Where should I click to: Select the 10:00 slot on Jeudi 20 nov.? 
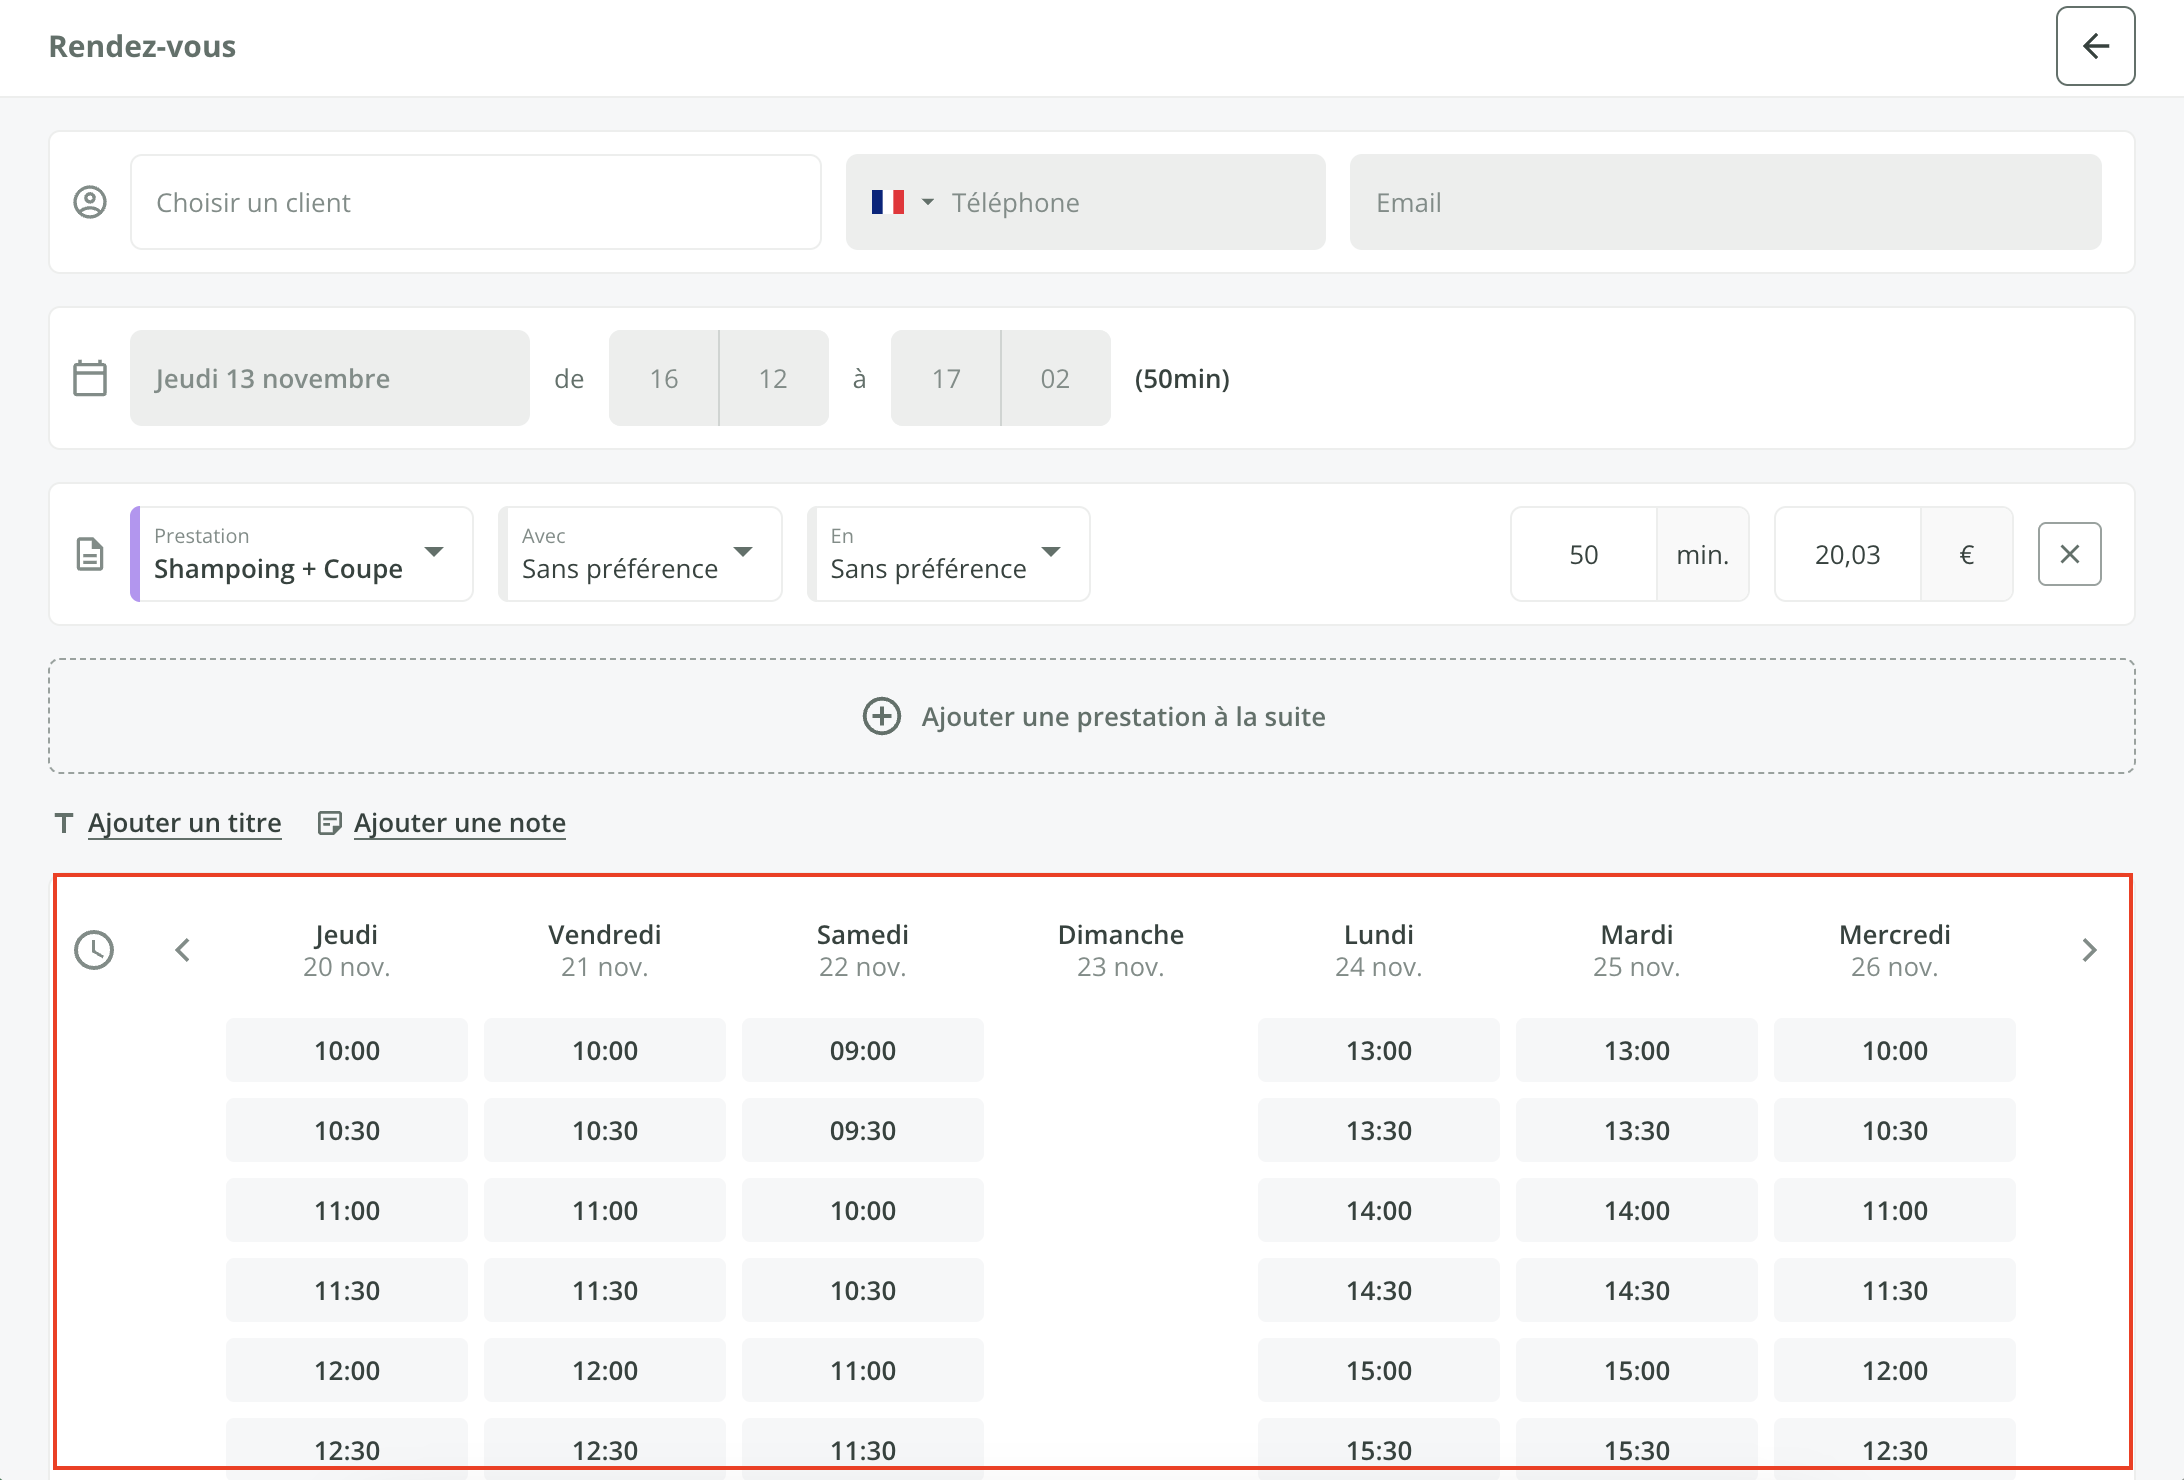coord(346,1050)
